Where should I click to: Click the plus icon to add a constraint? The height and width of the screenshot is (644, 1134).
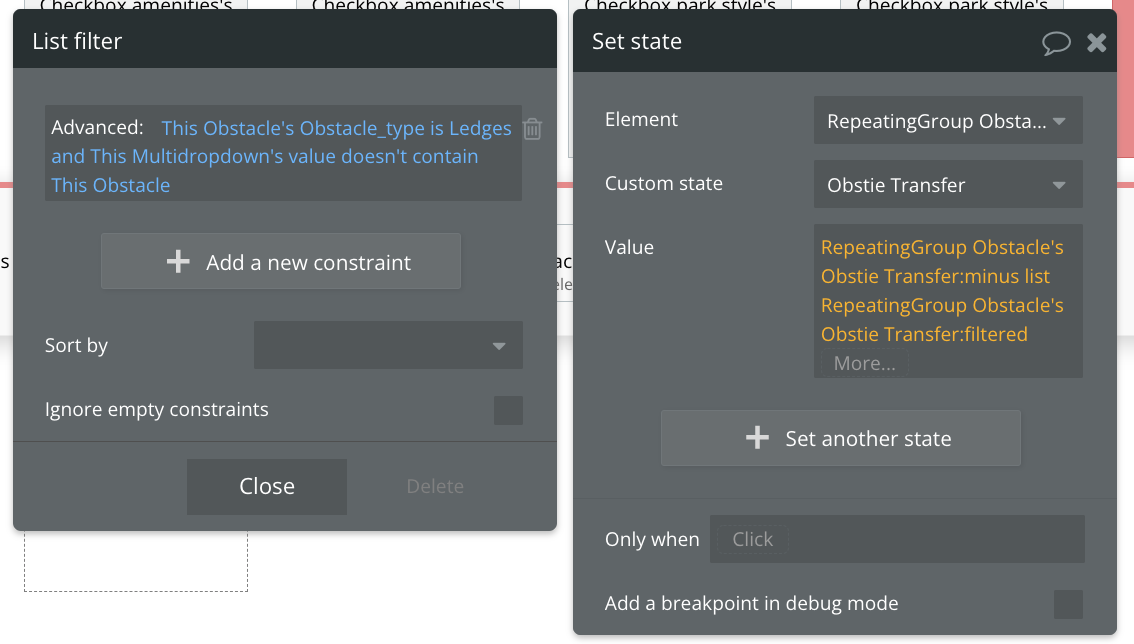coord(178,261)
